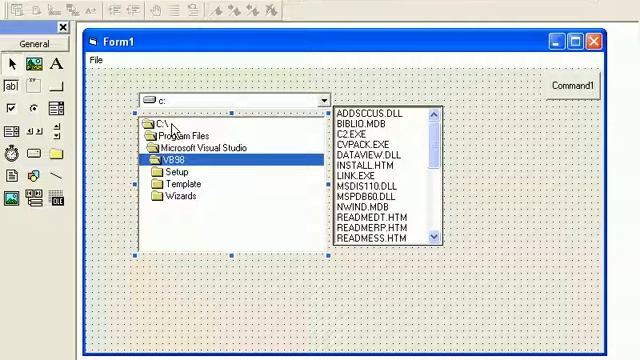This screenshot has height=360, width=640.
Task: Select MSDIS110.DLL in file list
Action: [367, 186]
